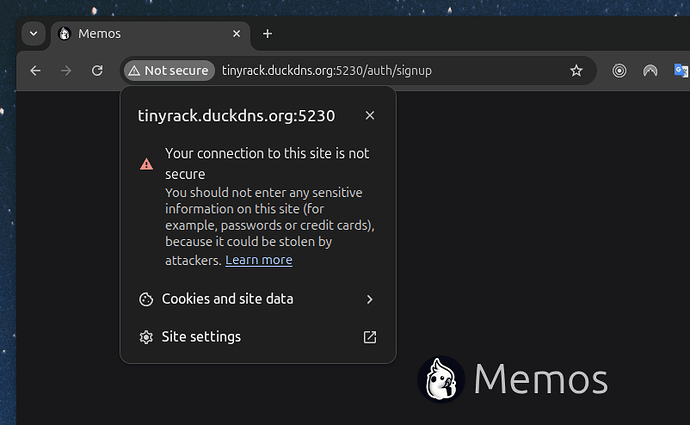Screen dimensions: 690x425
Task: Bookmark this page with star icon
Action: click(576, 70)
